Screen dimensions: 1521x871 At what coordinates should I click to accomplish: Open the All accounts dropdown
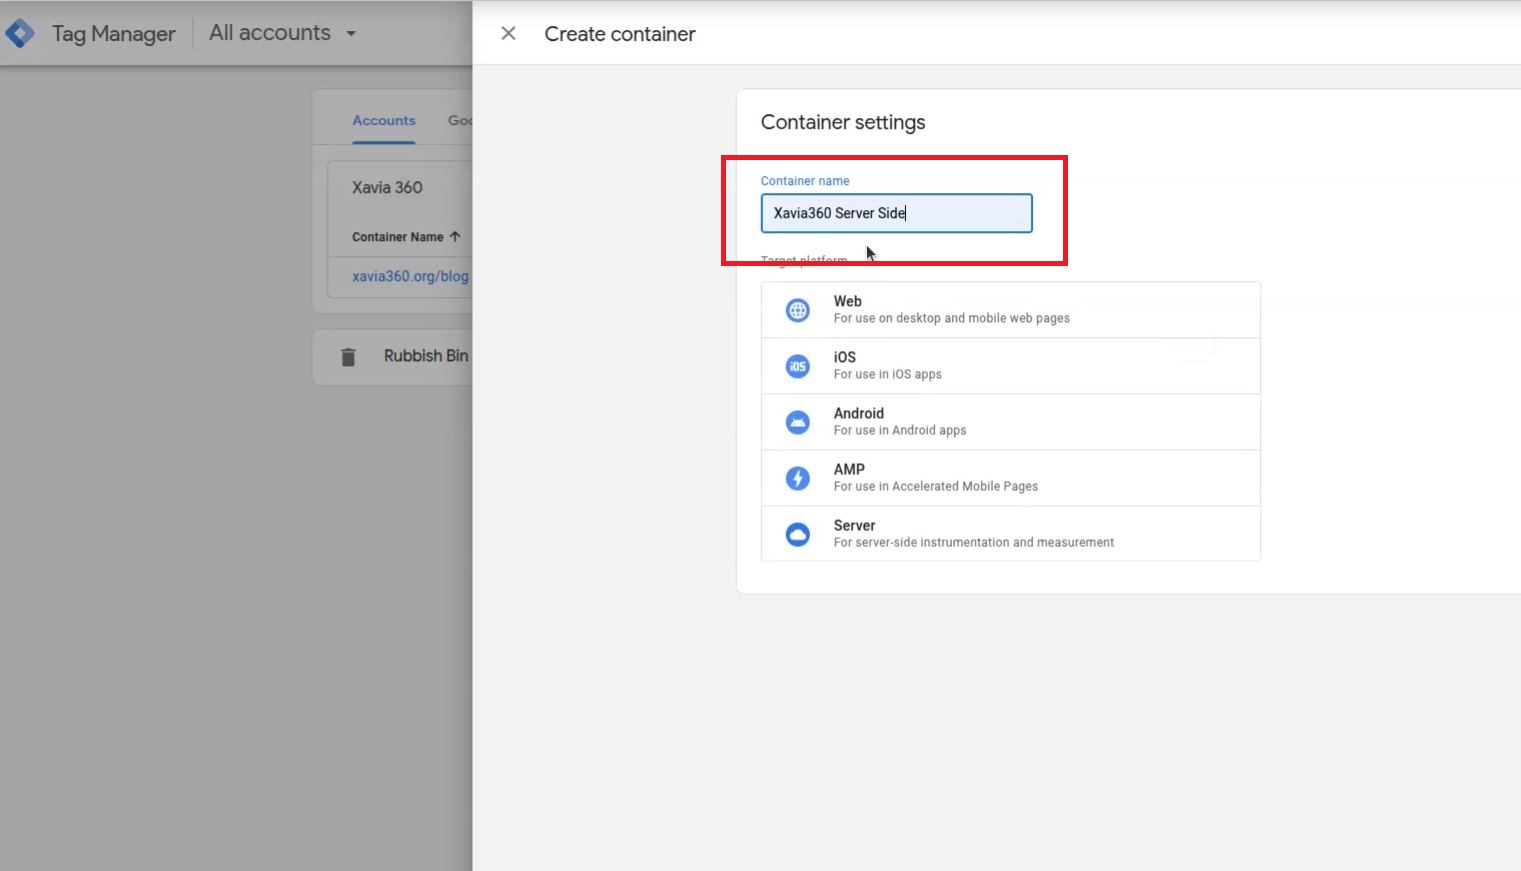(x=282, y=33)
